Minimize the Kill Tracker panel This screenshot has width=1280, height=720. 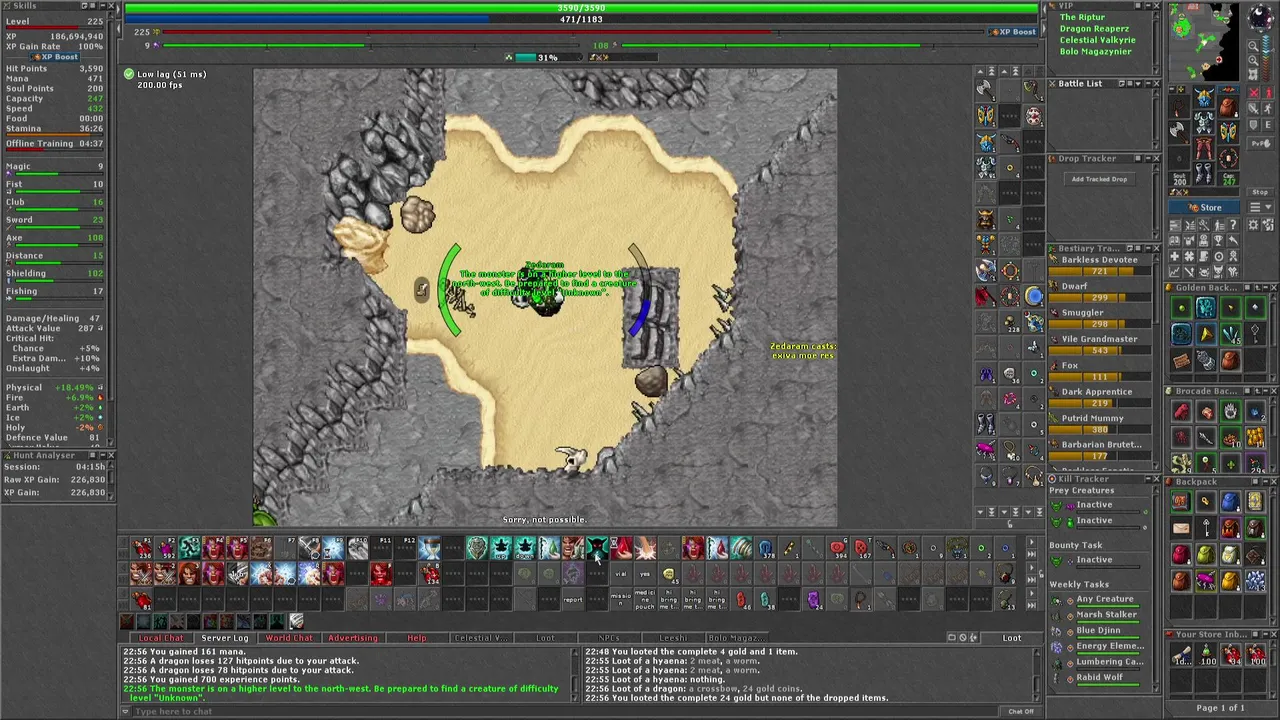(x=1148, y=479)
